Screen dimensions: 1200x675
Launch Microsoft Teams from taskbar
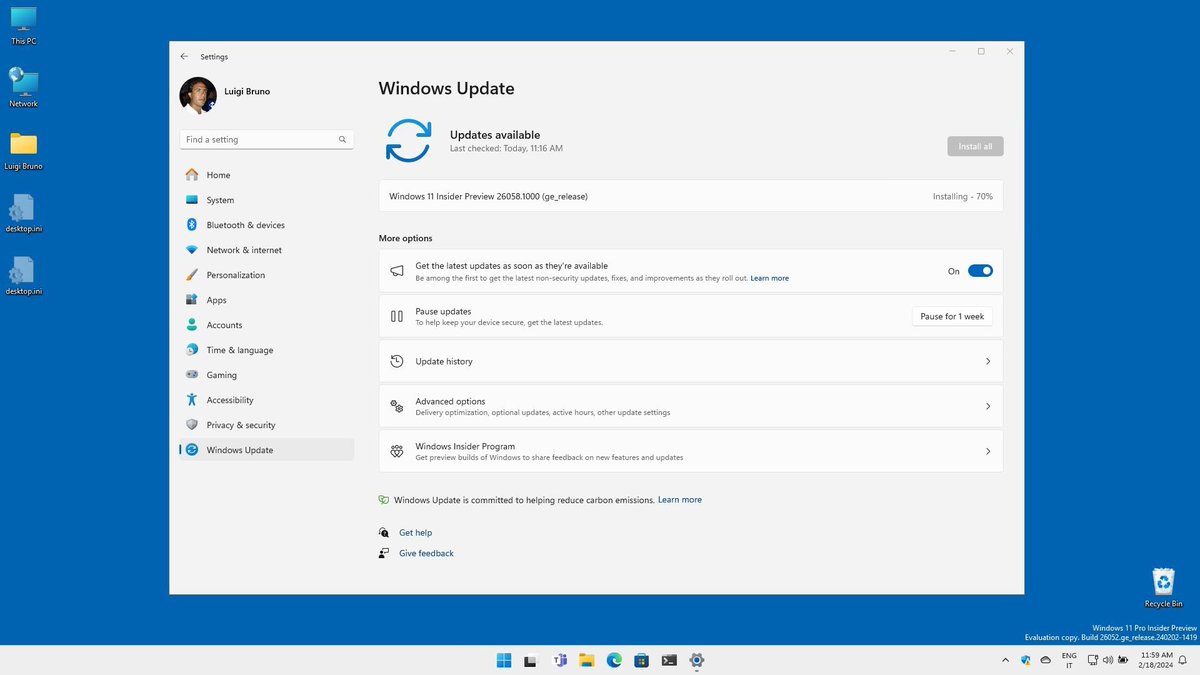pyautogui.click(x=559, y=660)
